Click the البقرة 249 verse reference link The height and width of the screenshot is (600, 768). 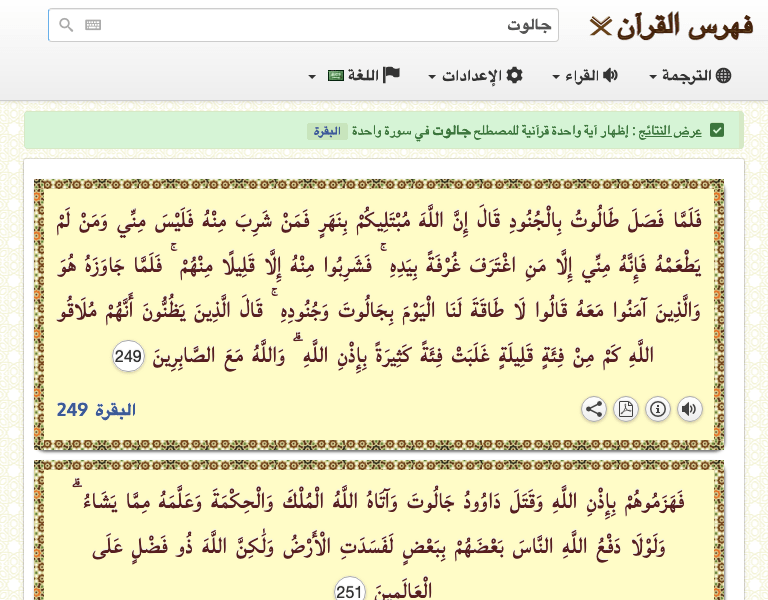[96, 409]
